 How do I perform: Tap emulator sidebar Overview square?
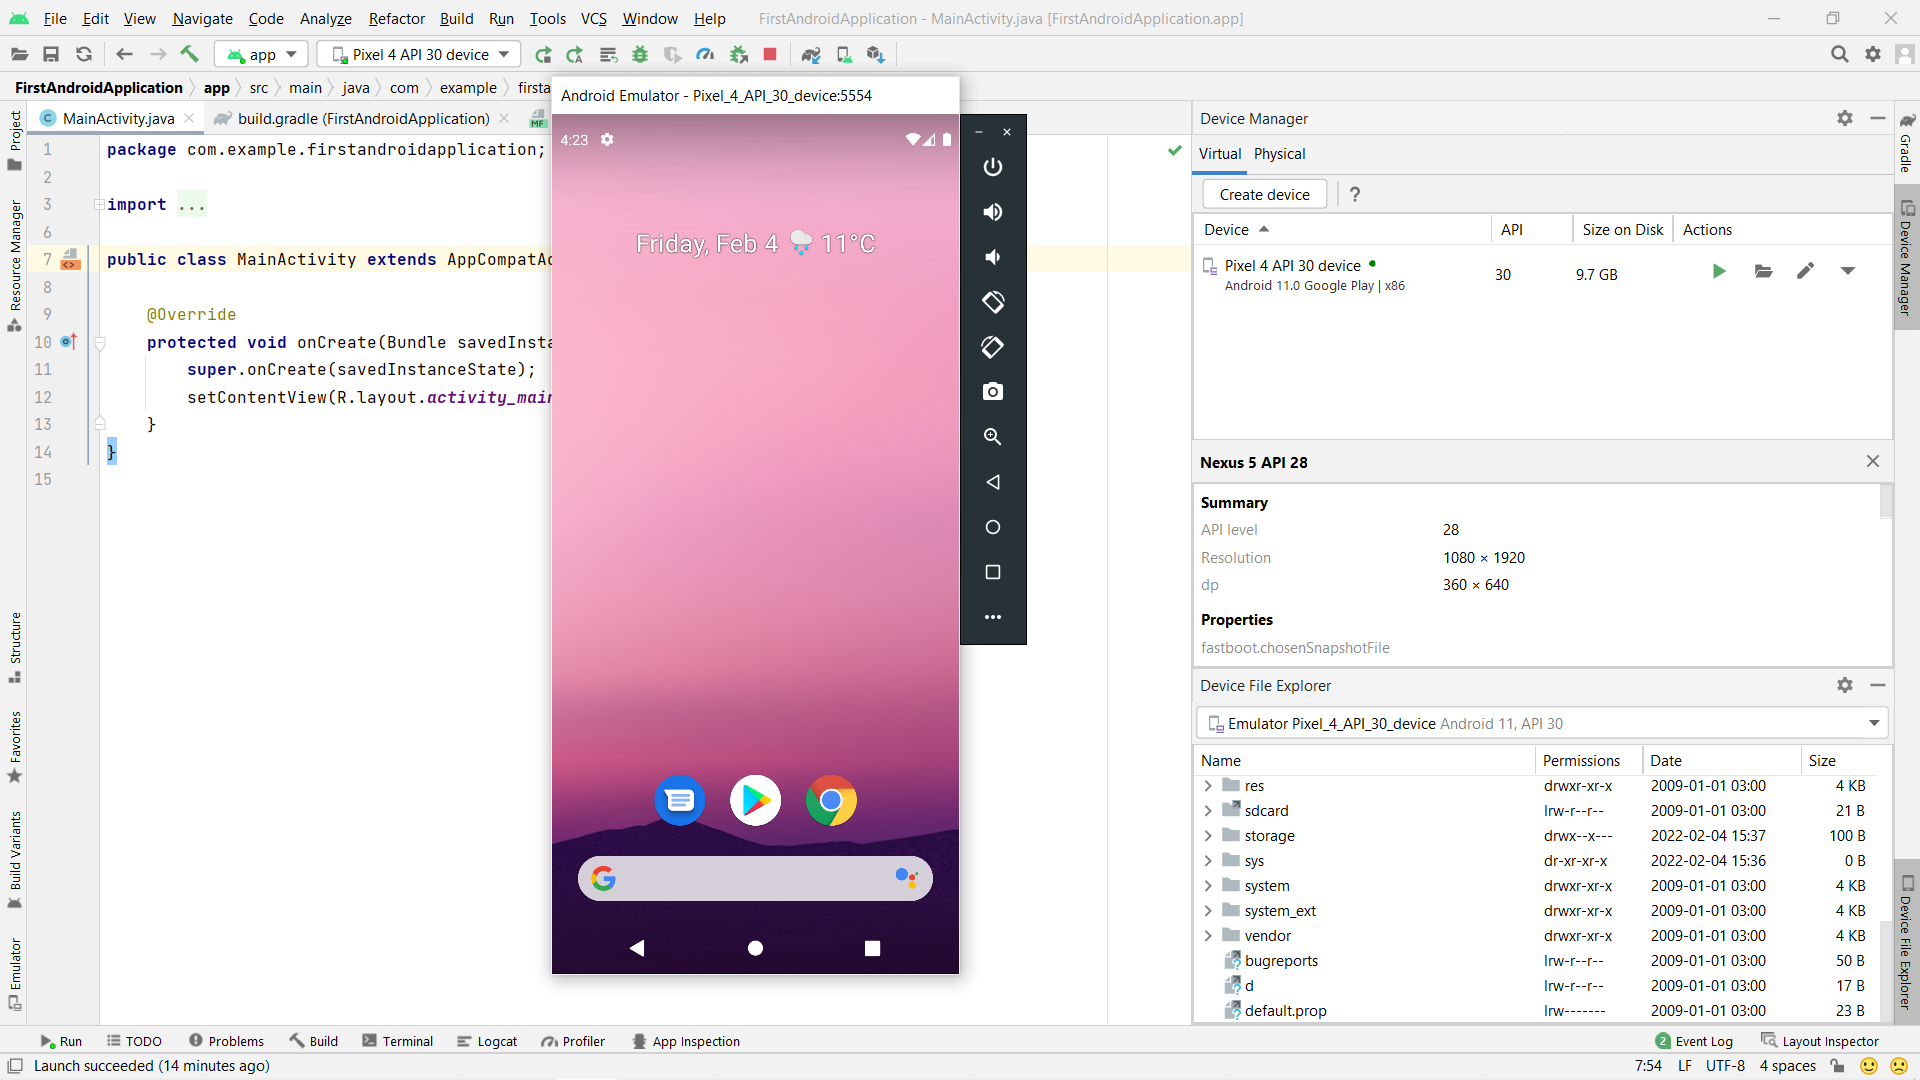(992, 572)
